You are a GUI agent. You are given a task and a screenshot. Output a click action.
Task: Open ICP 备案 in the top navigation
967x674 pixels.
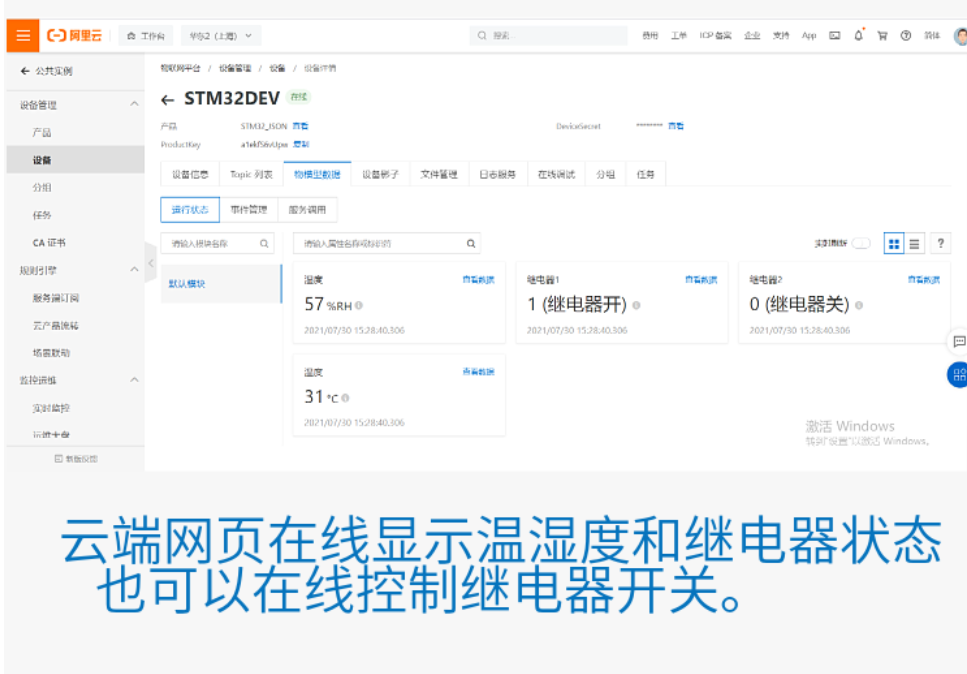pos(715,36)
